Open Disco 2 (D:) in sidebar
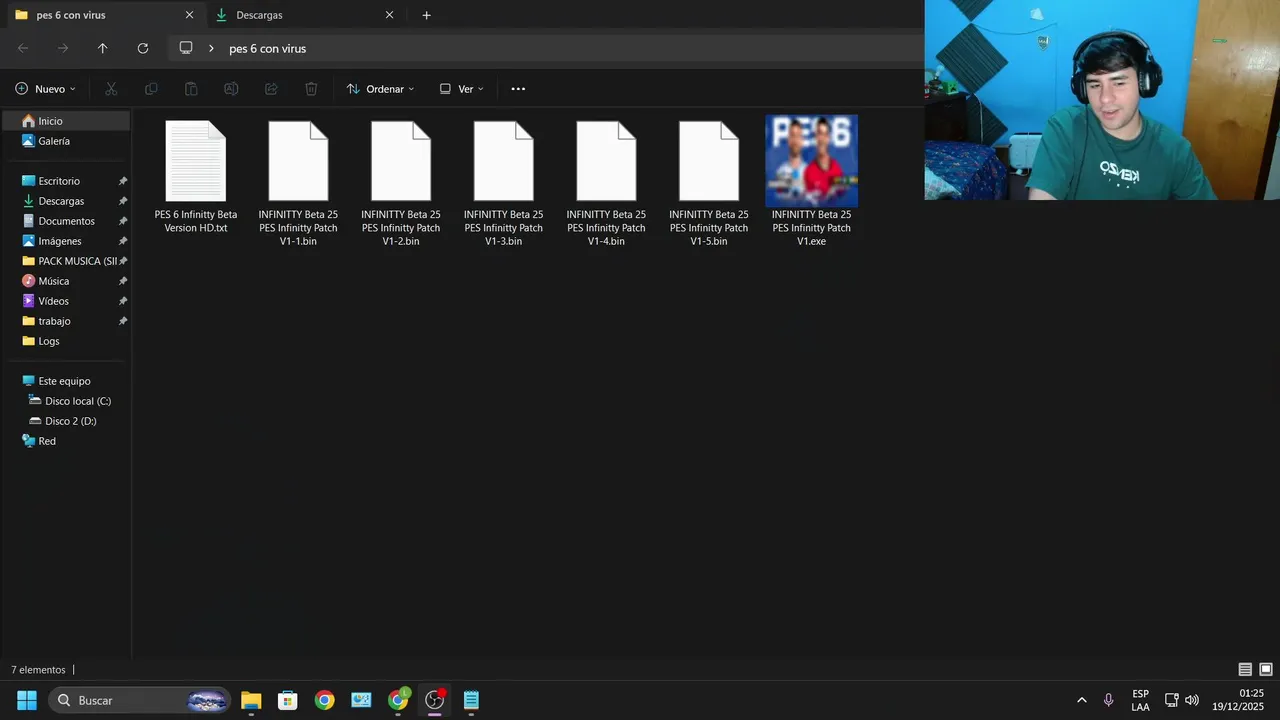The height and width of the screenshot is (720, 1280). 66,421
